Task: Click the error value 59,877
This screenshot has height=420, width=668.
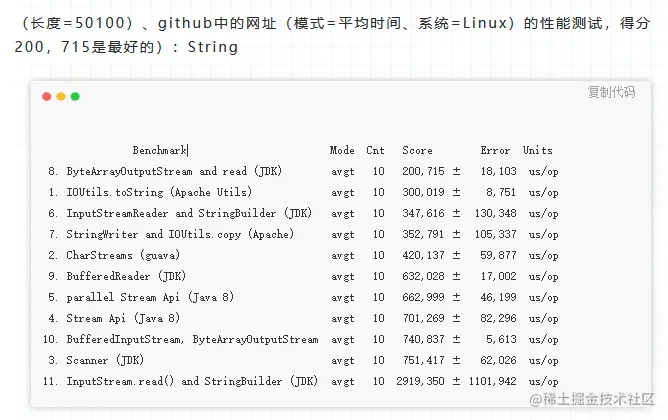Action: [x=498, y=255]
